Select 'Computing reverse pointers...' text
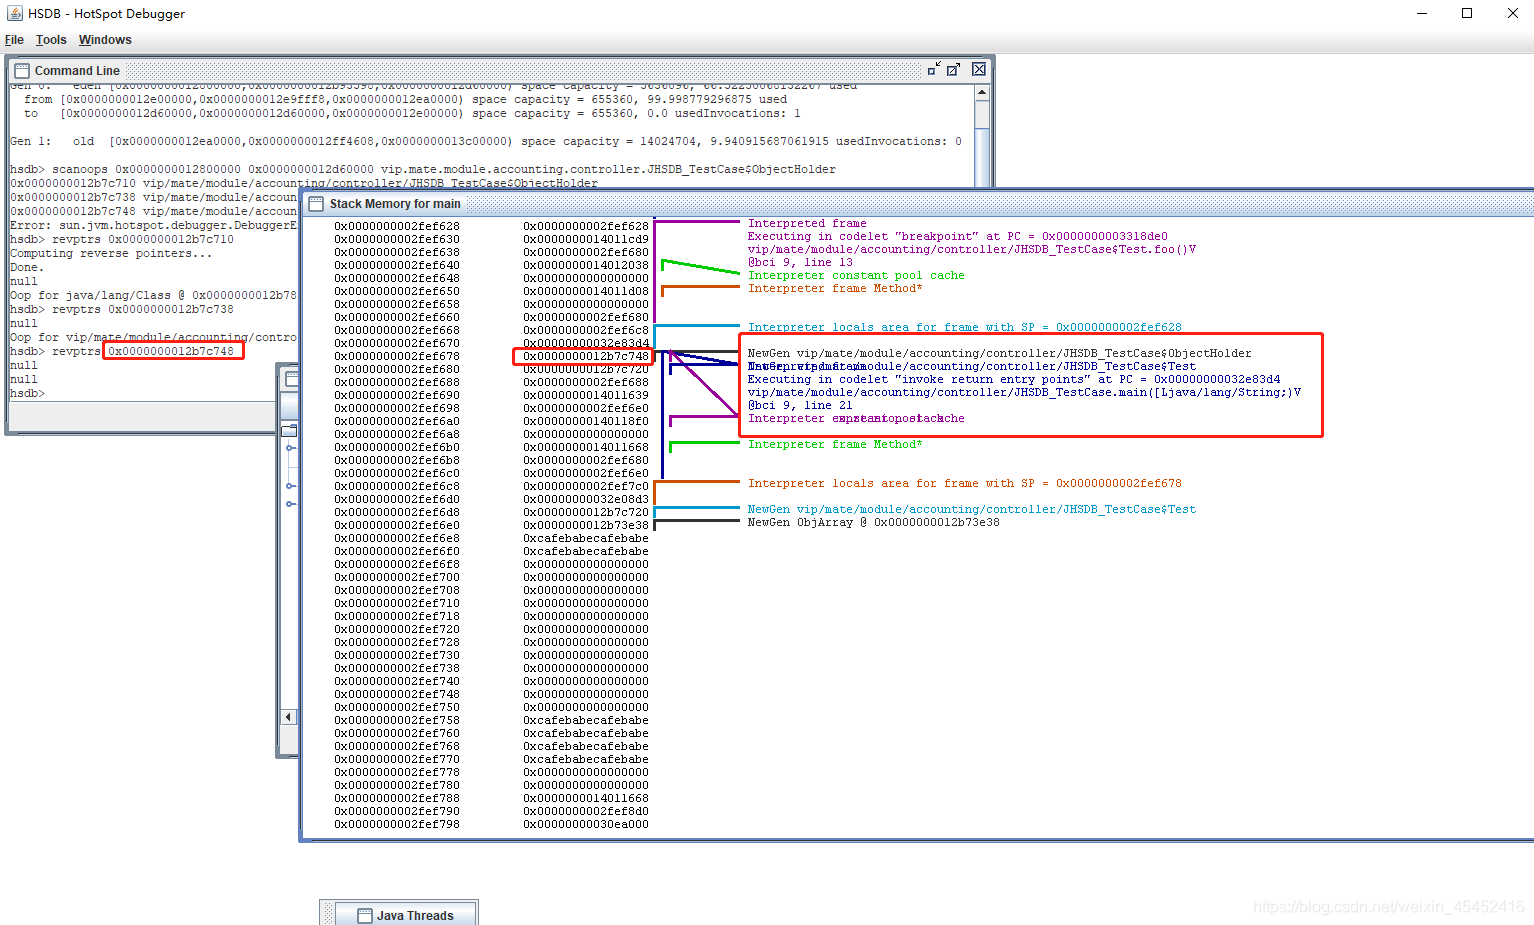The height and width of the screenshot is (925, 1534). pyautogui.click(x=111, y=254)
